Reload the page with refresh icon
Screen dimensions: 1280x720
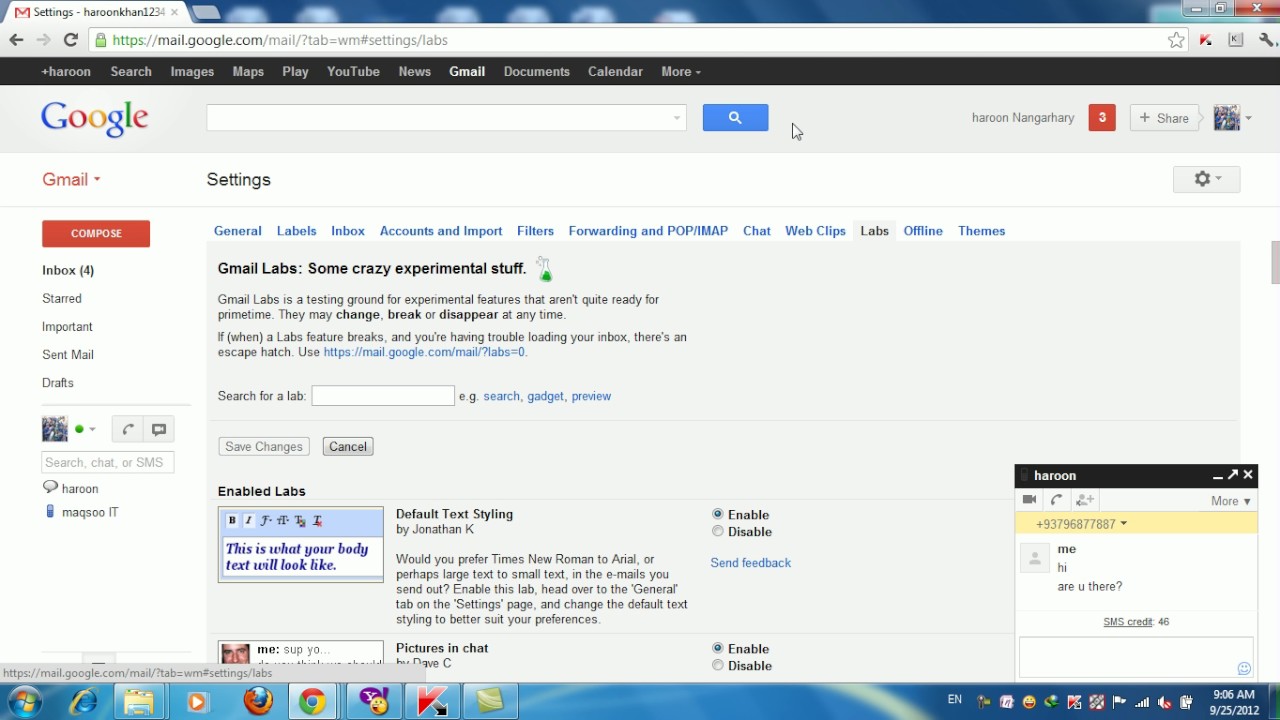point(70,40)
